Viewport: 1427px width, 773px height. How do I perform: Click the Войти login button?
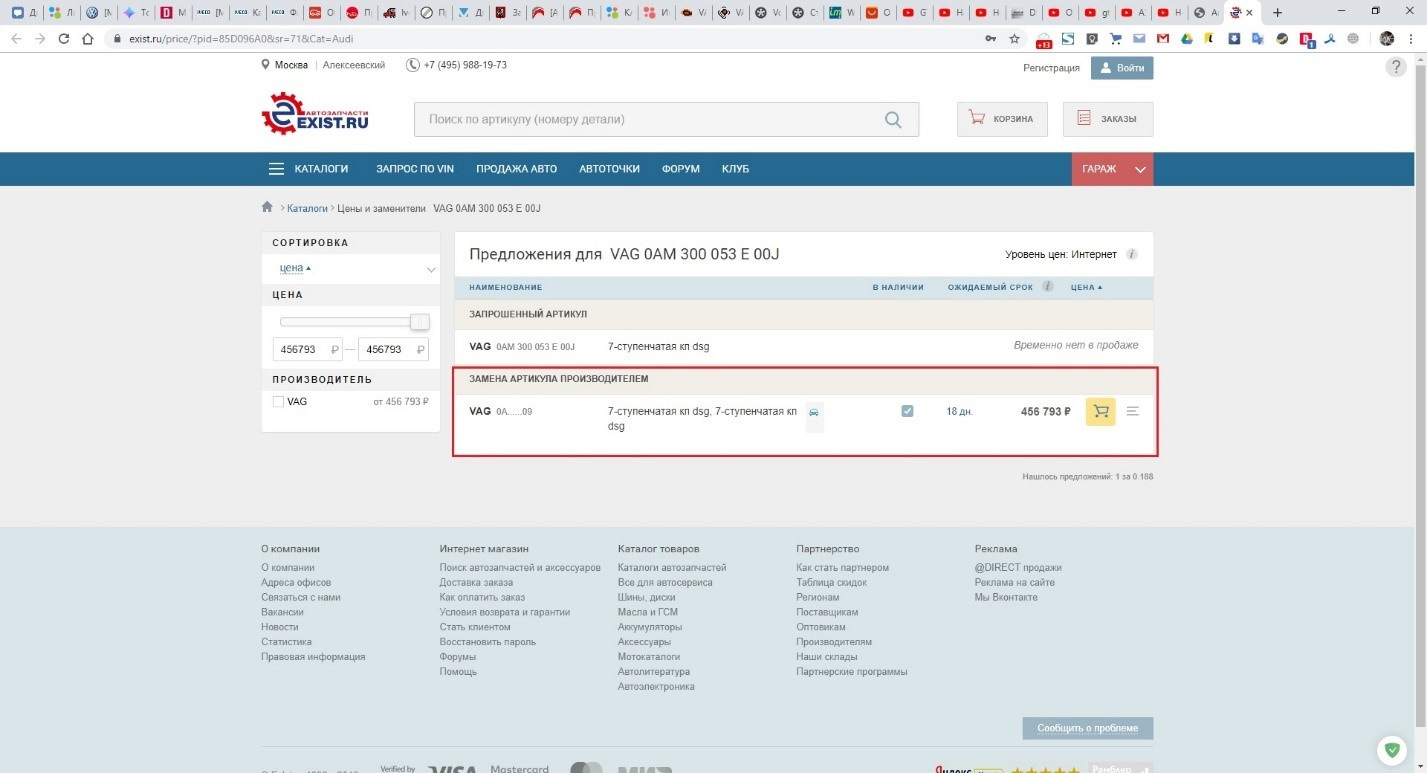tap(1122, 68)
